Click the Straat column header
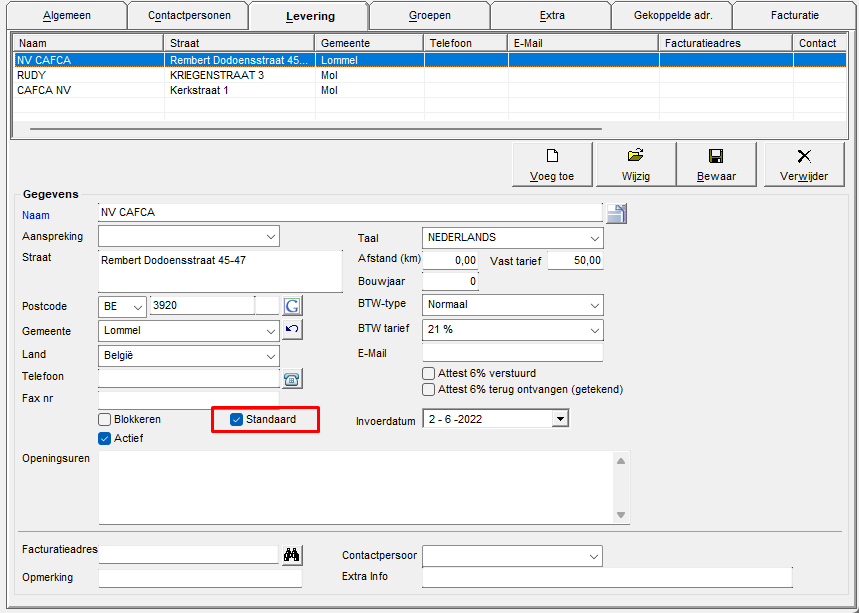The width and height of the screenshot is (859, 613). tap(239, 43)
